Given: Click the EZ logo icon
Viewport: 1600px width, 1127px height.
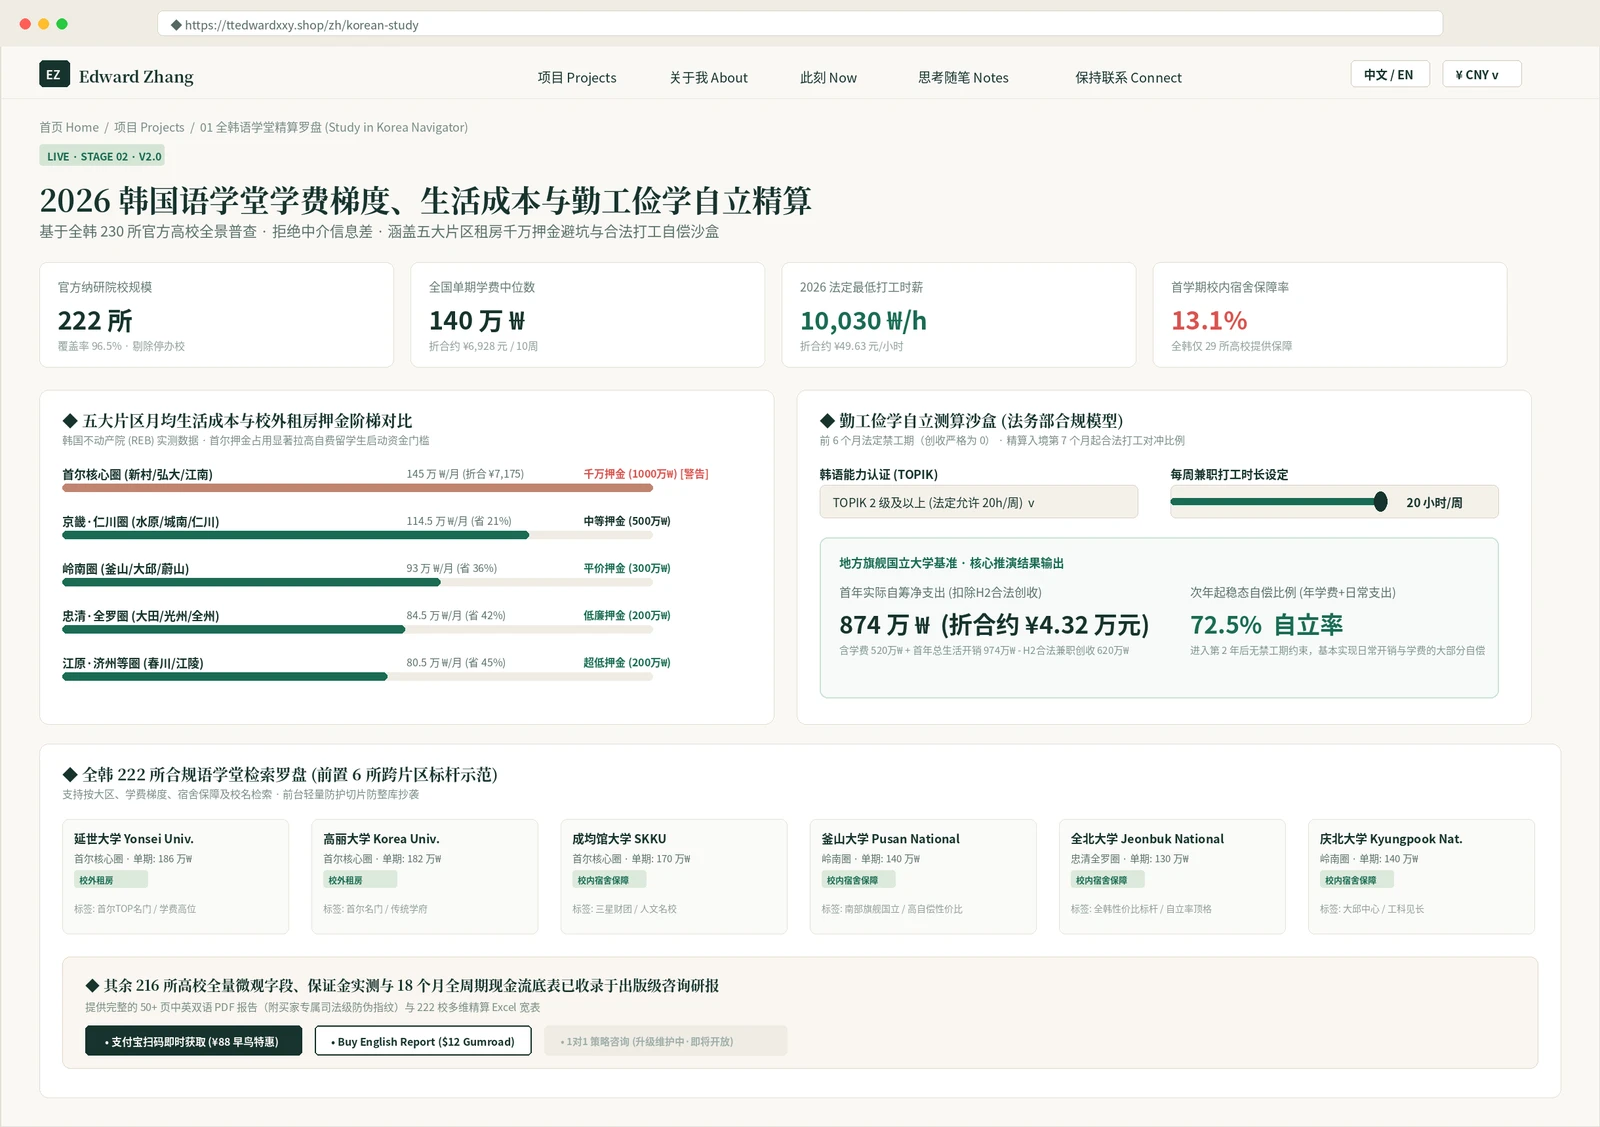Looking at the screenshot, I should point(54,75).
